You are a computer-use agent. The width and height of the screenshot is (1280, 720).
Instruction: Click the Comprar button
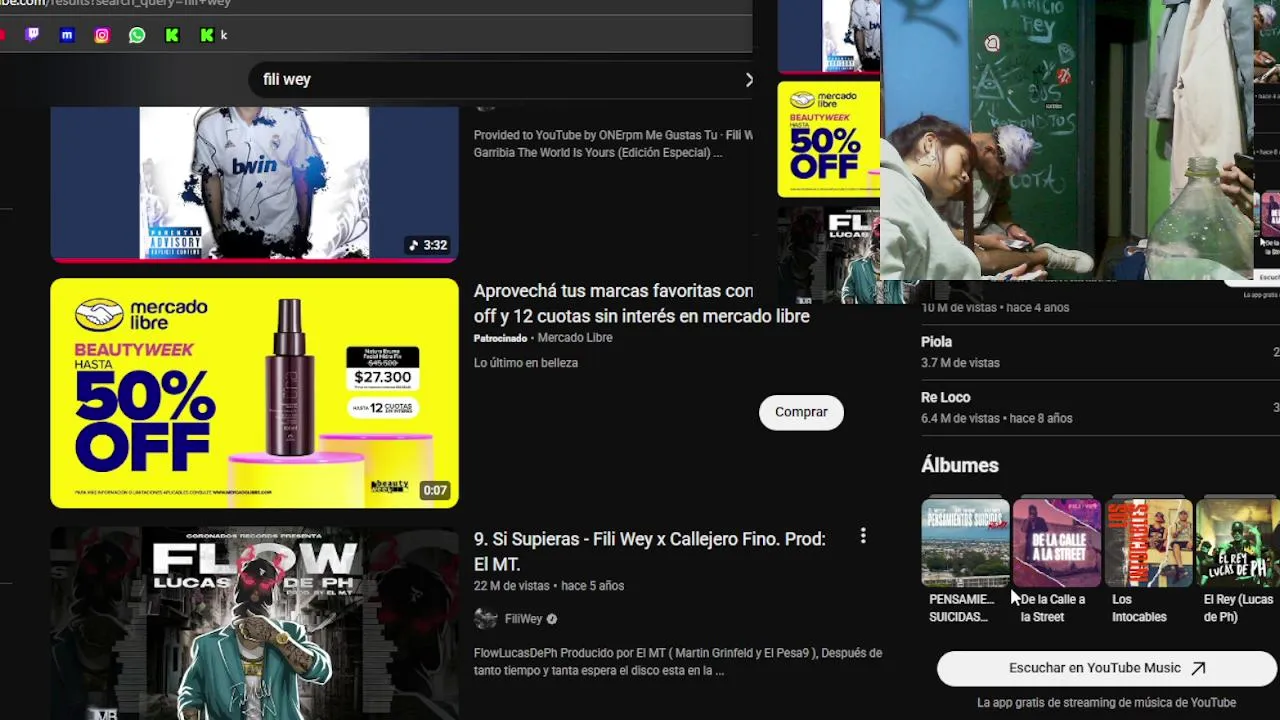pyautogui.click(x=801, y=412)
